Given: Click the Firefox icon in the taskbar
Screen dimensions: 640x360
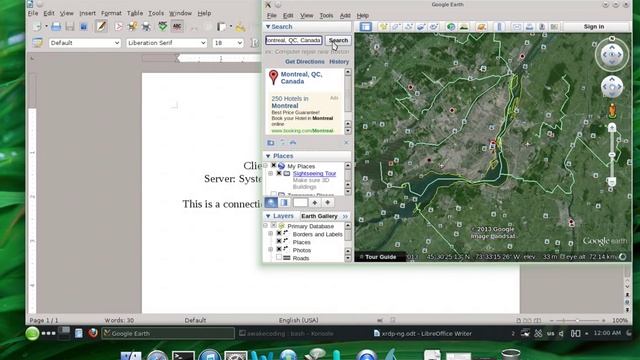Looking at the screenshot, I should point(93,333).
